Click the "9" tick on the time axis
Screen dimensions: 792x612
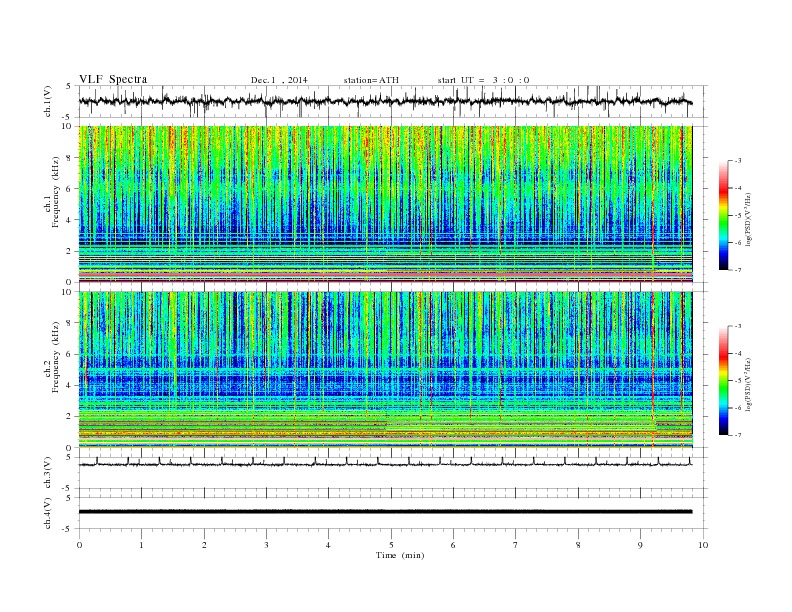pos(640,545)
